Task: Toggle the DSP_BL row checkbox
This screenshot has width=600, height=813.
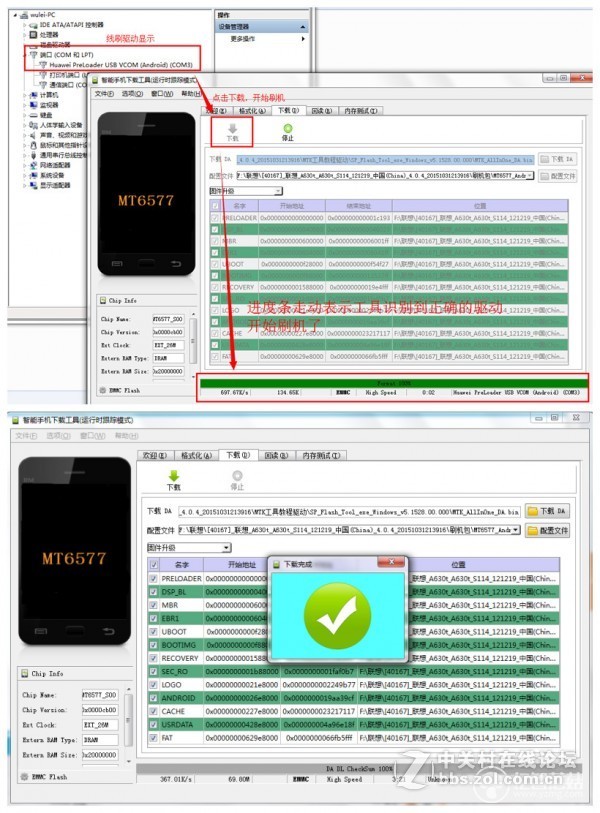Action: coord(154,592)
